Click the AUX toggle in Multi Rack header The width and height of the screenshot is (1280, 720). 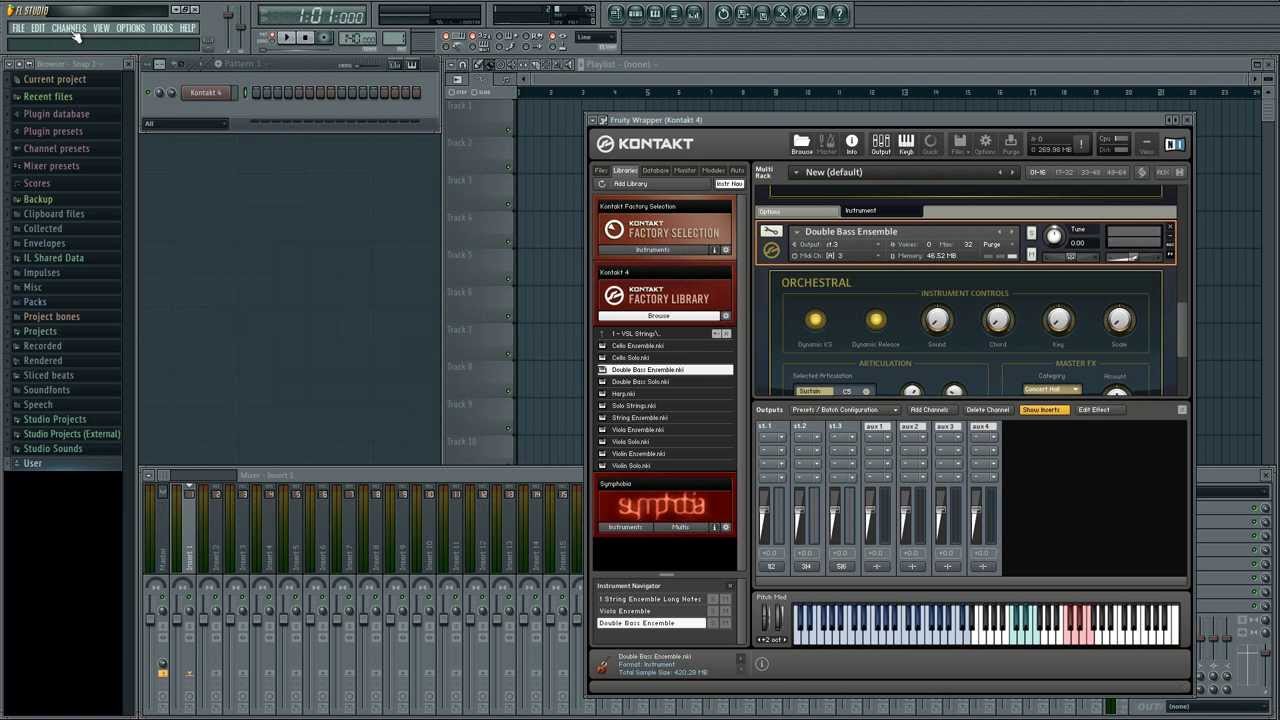point(1163,172)
